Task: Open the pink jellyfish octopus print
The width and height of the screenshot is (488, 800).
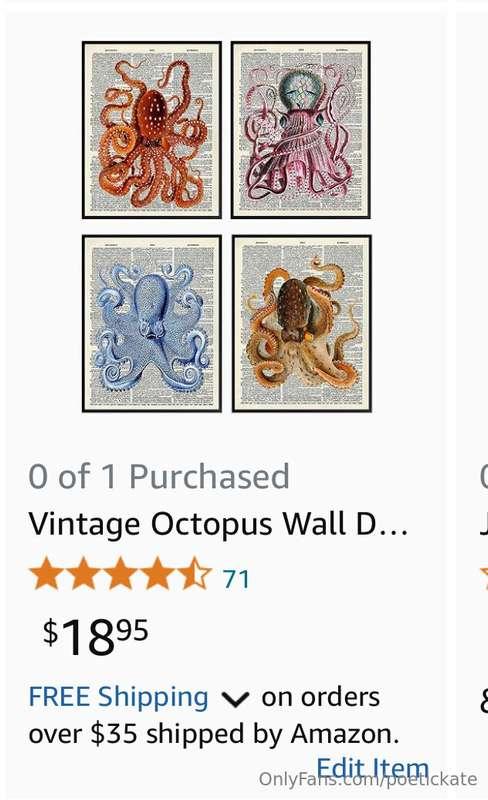Action: point(301,130)
